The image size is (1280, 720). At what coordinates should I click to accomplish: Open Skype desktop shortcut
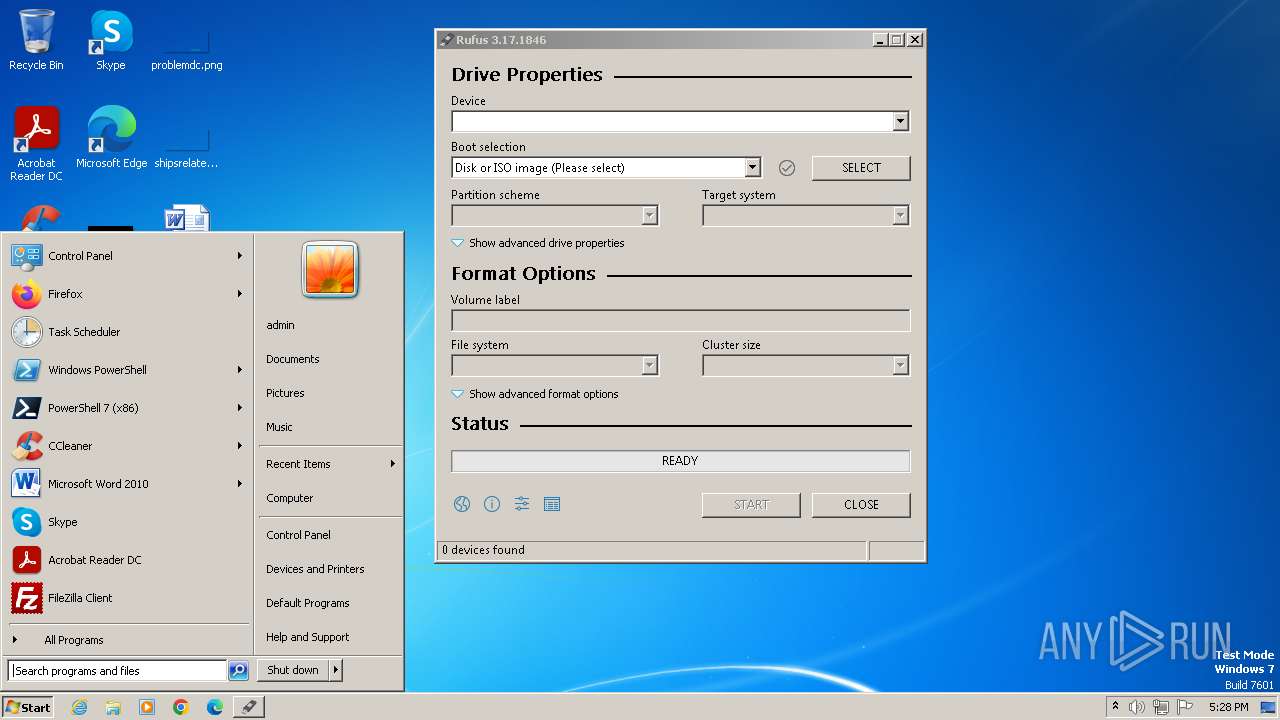pyautogui.click(x=111, y=40)
